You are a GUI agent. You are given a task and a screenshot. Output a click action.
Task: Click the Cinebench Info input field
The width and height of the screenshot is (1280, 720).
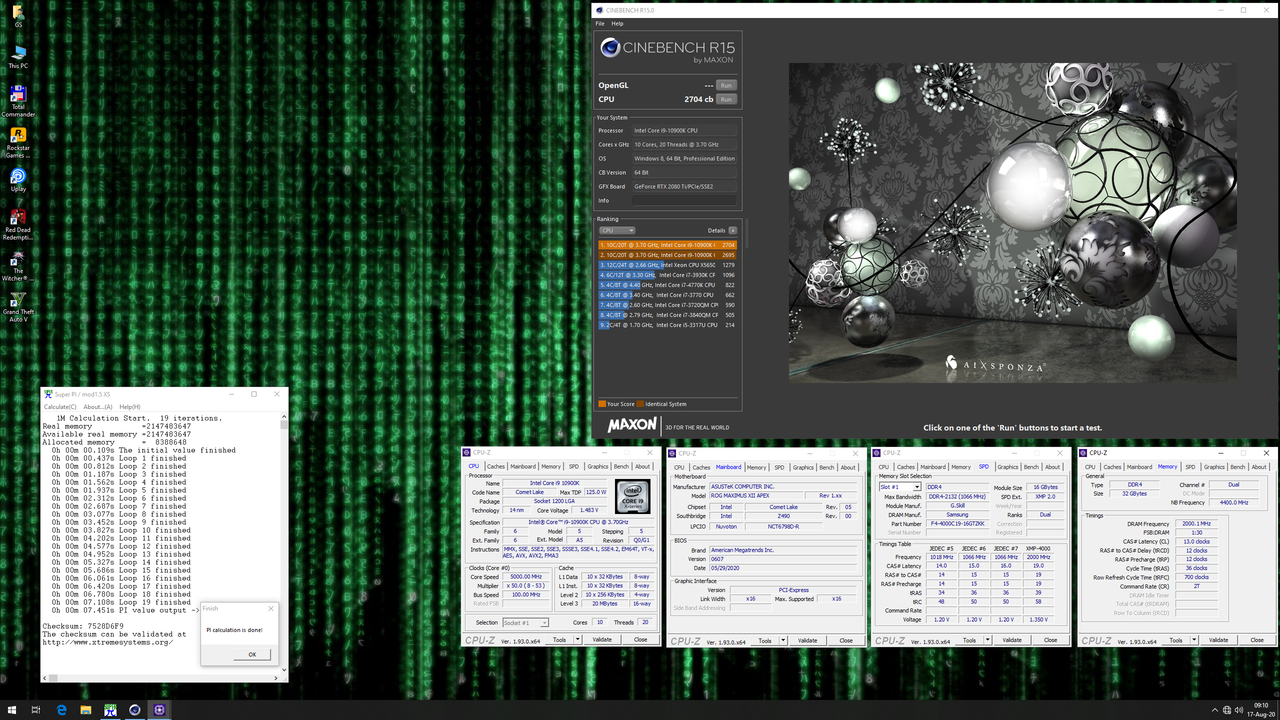tap(686, 200)
